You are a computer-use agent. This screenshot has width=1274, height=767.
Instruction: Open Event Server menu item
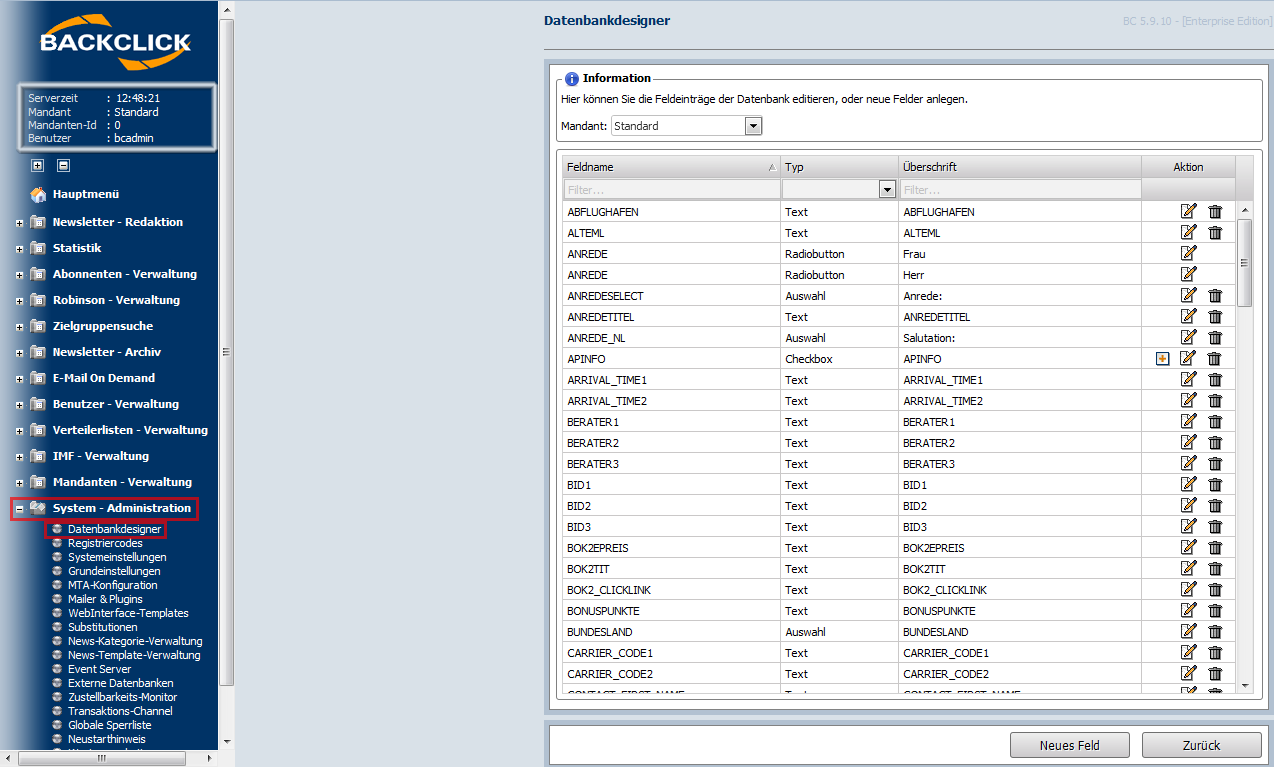click(x=99, y=669)
